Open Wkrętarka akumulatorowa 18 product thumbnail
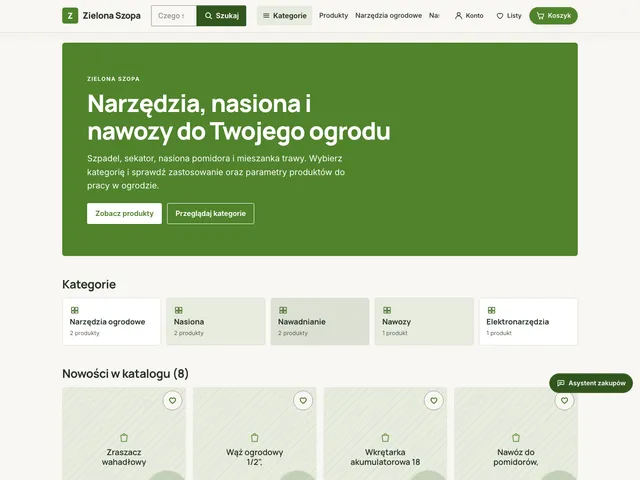Image resolution: width=640 pixels, height=480 pixels. coord(385,434)
